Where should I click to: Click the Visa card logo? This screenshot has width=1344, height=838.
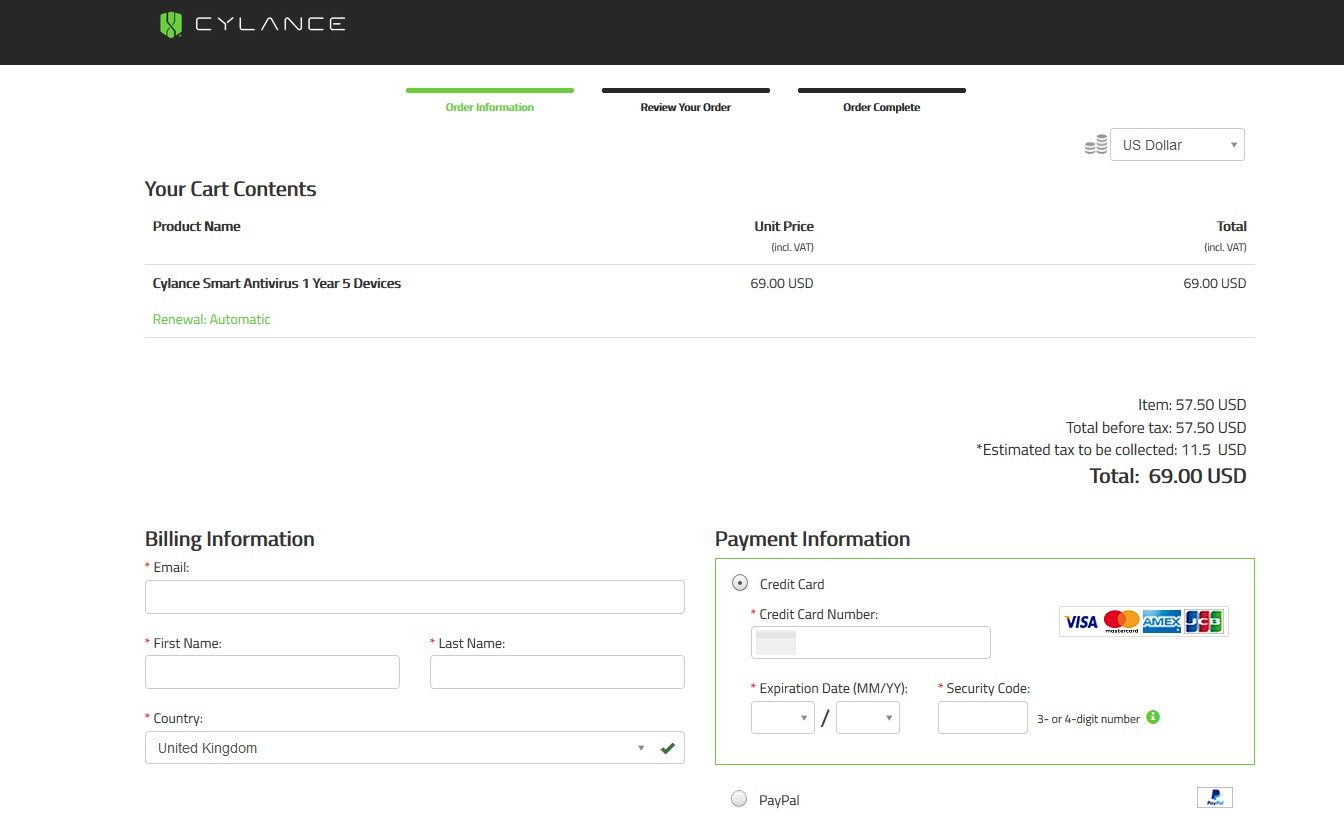[x=1081, y=622]
